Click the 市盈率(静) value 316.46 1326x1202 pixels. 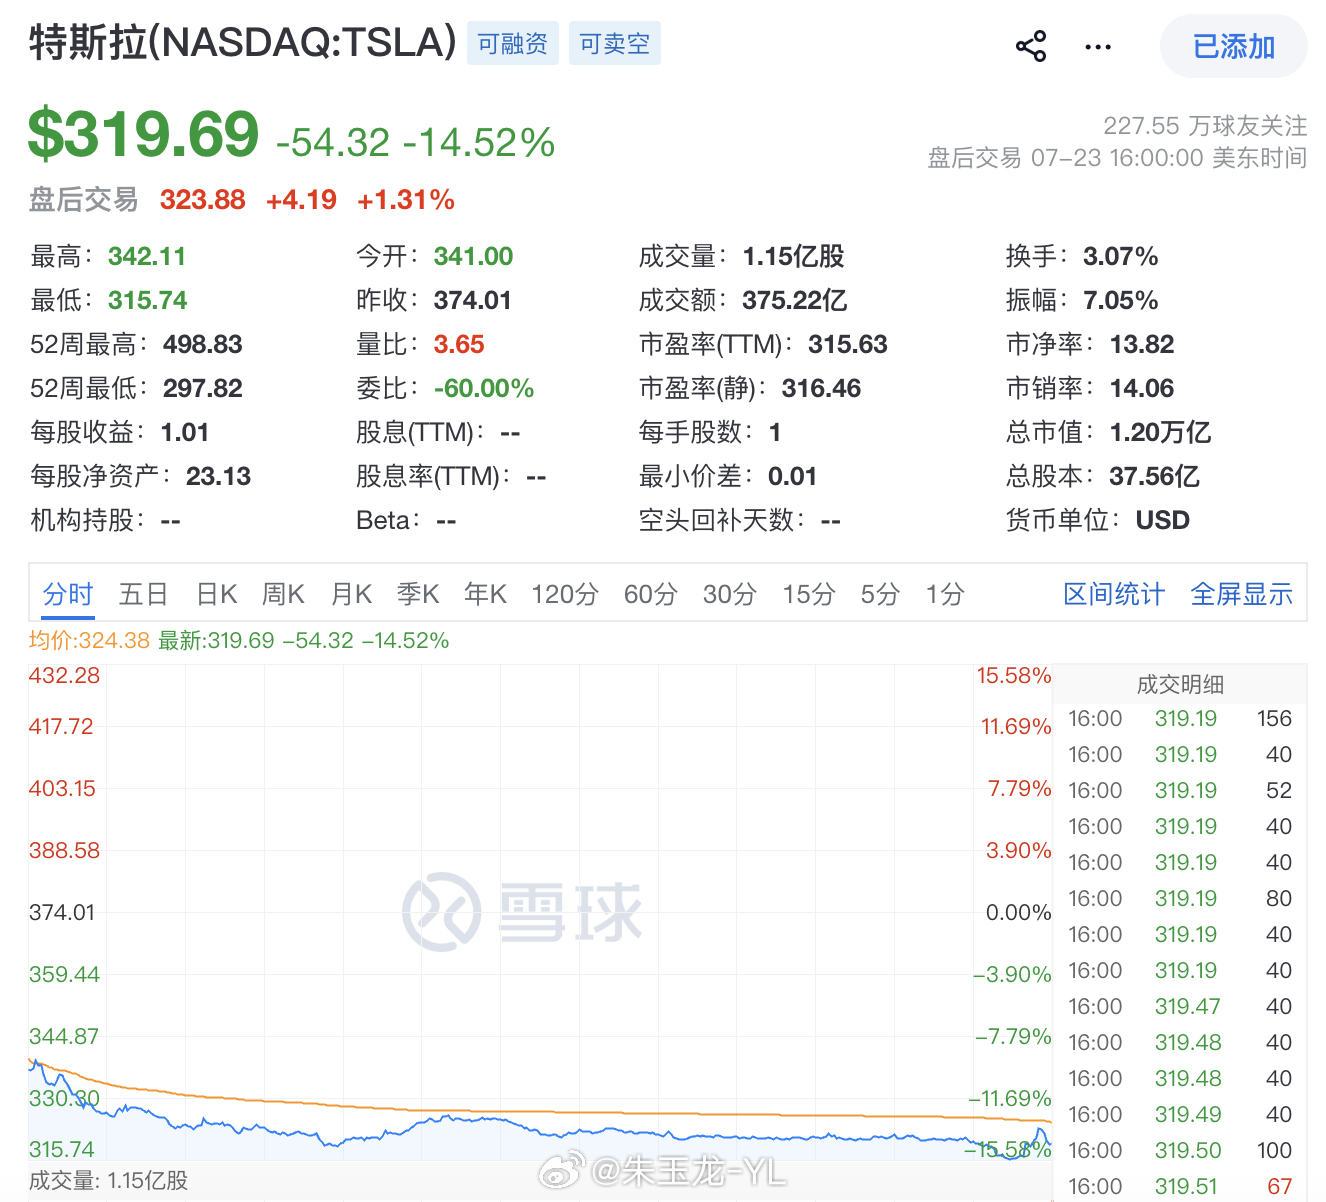(x=821, y=388)
